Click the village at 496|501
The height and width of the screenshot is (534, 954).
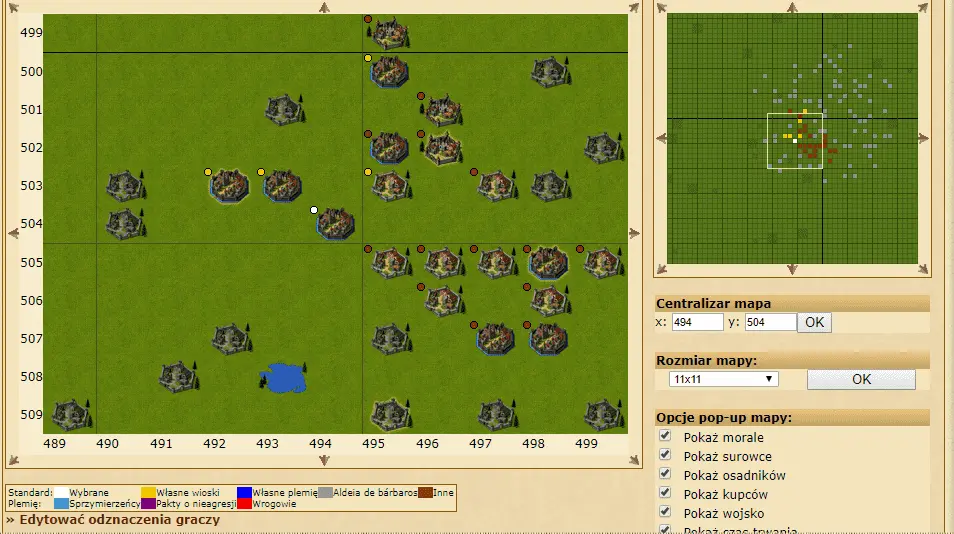coord(443,109)
